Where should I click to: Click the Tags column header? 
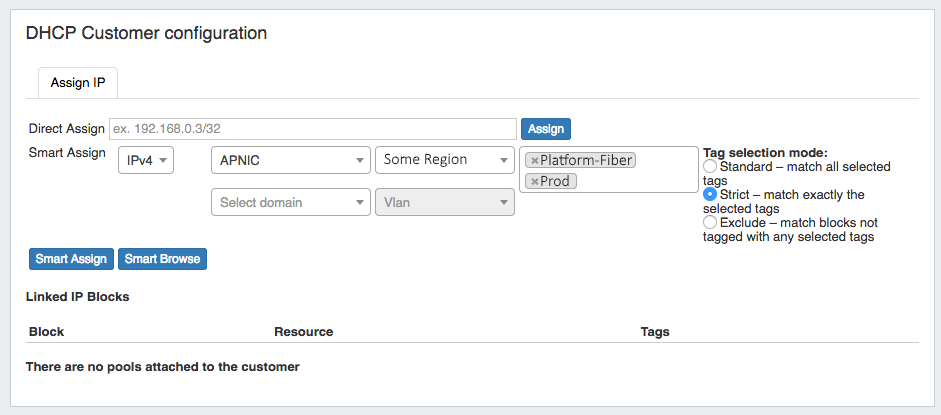[x=655, y=332]
